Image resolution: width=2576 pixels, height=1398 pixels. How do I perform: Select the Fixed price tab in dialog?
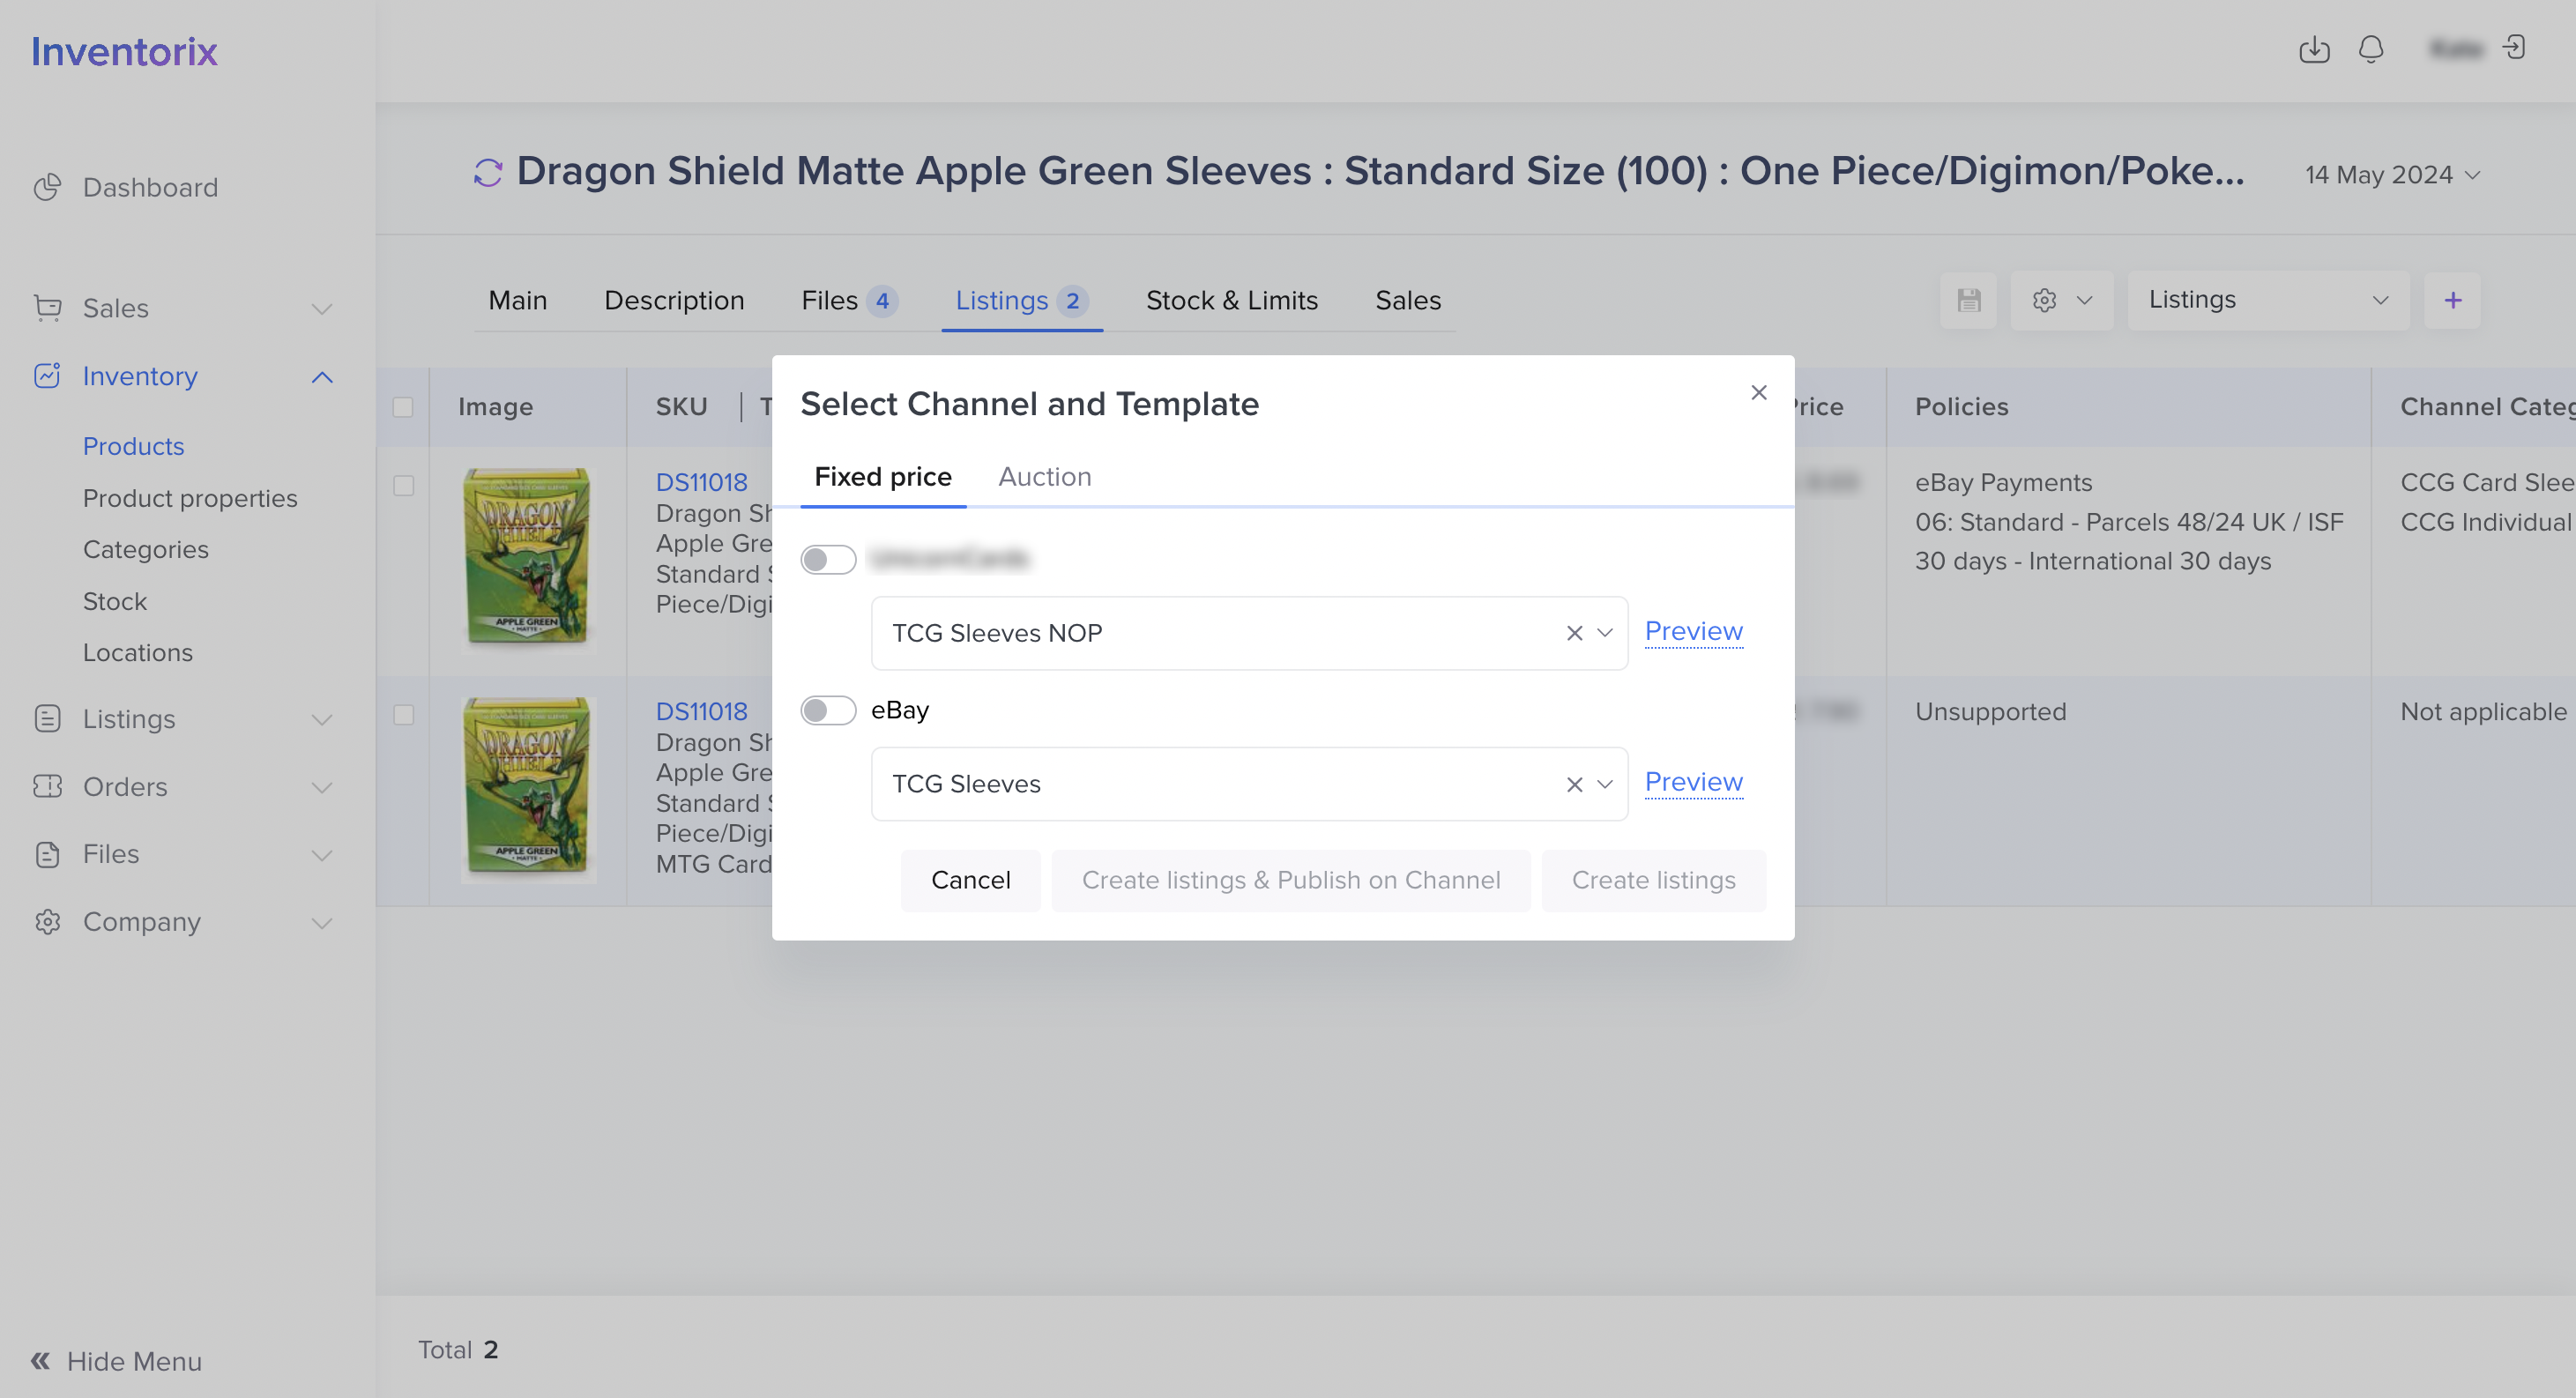coord(883,477)
